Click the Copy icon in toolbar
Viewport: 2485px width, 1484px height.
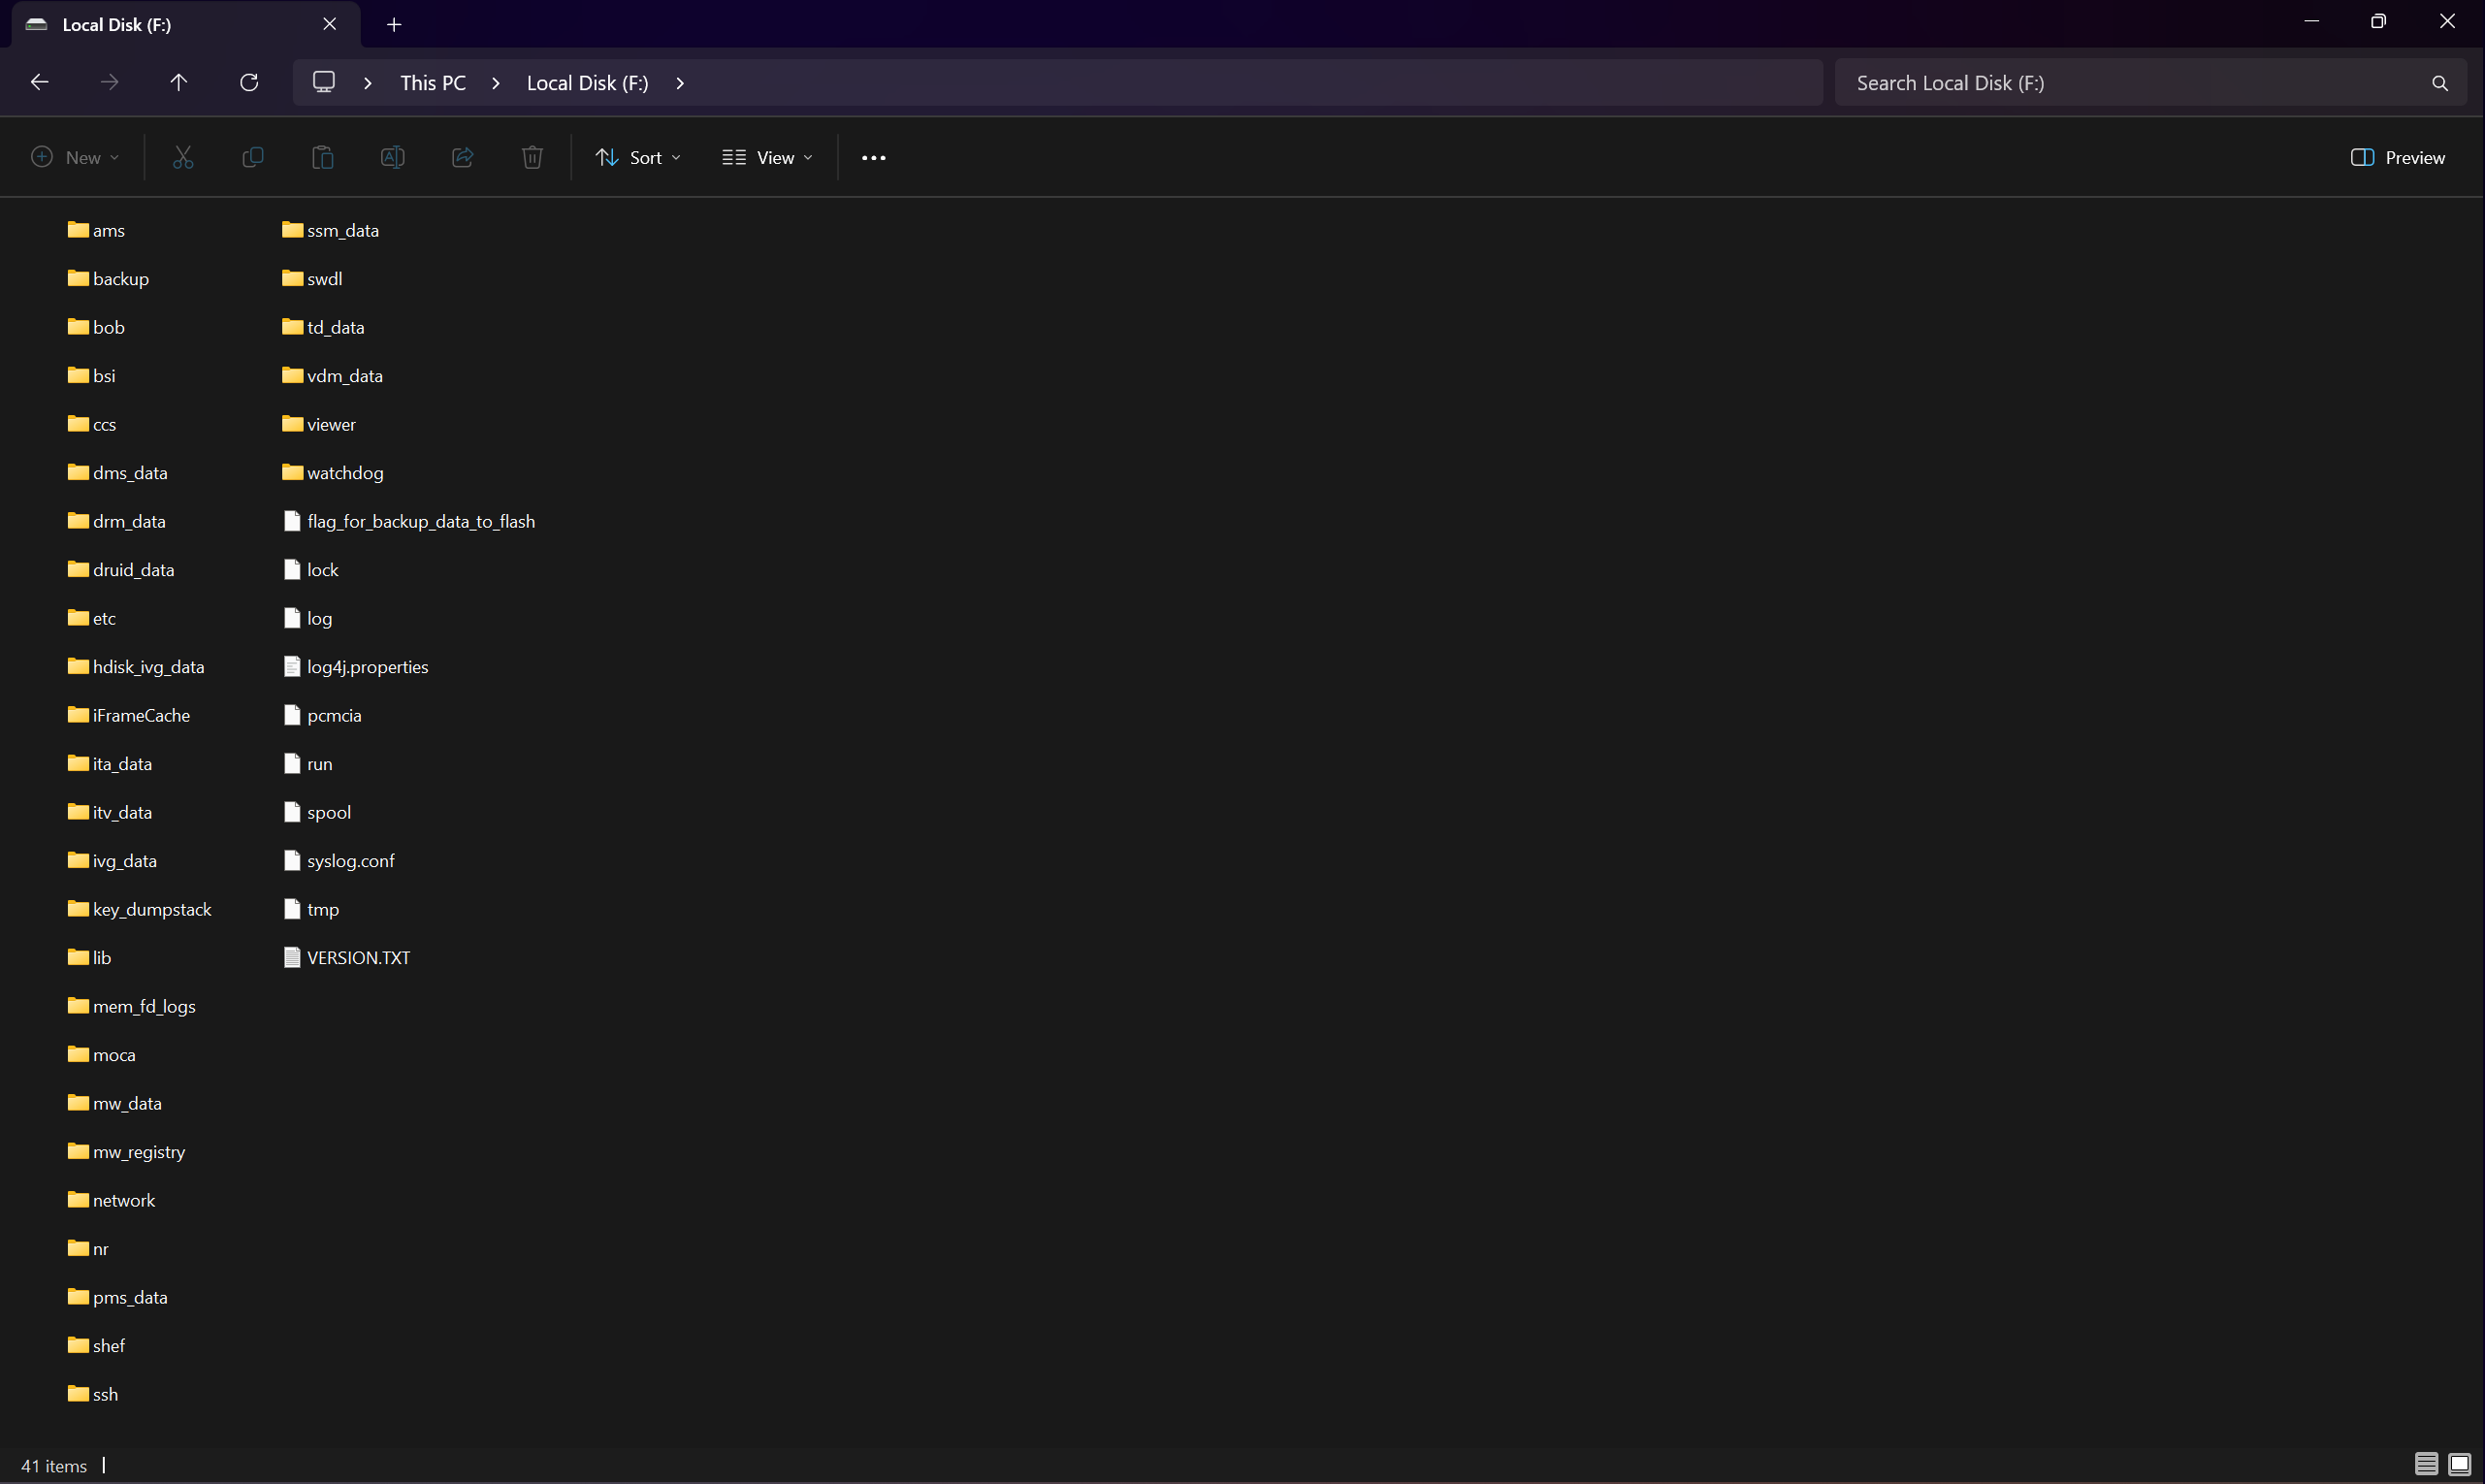click(253, 158)
